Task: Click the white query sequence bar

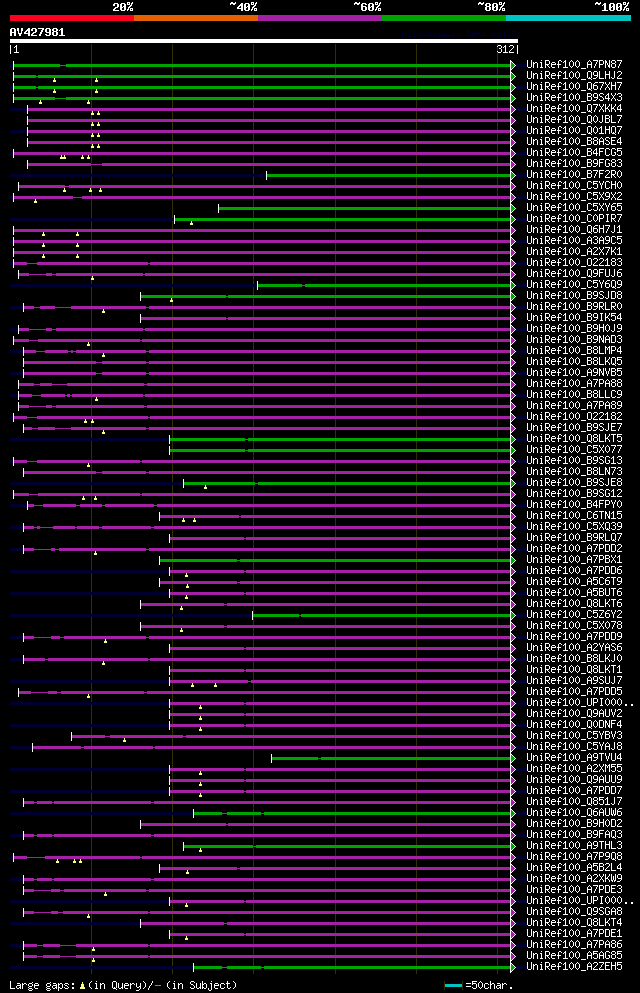Action: point(263,41)
